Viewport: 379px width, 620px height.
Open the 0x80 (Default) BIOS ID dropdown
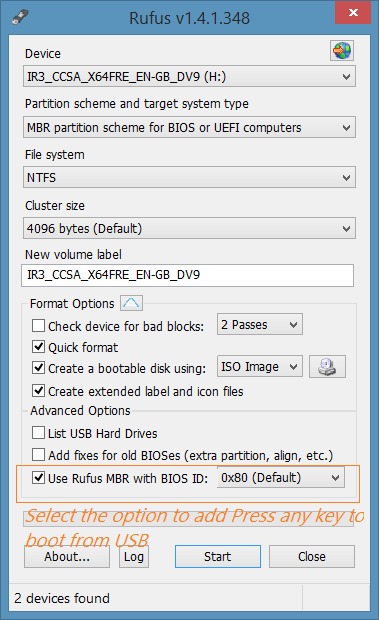[x=281, y=478]
